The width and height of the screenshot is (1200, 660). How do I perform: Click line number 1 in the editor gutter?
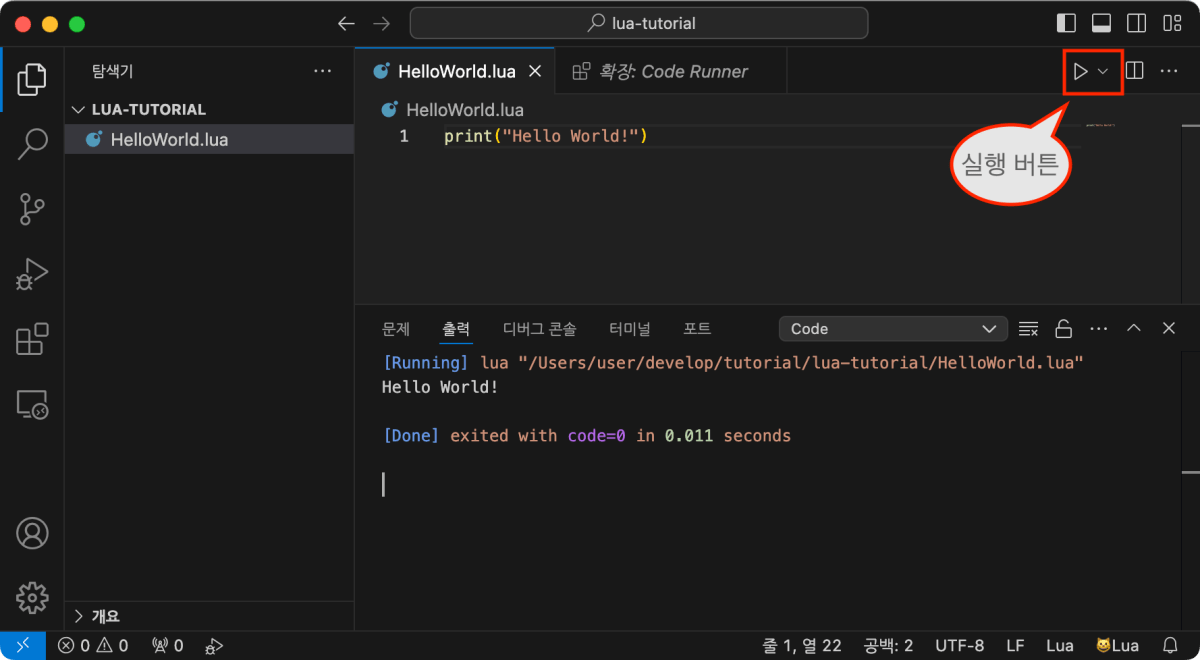[404, 136]
